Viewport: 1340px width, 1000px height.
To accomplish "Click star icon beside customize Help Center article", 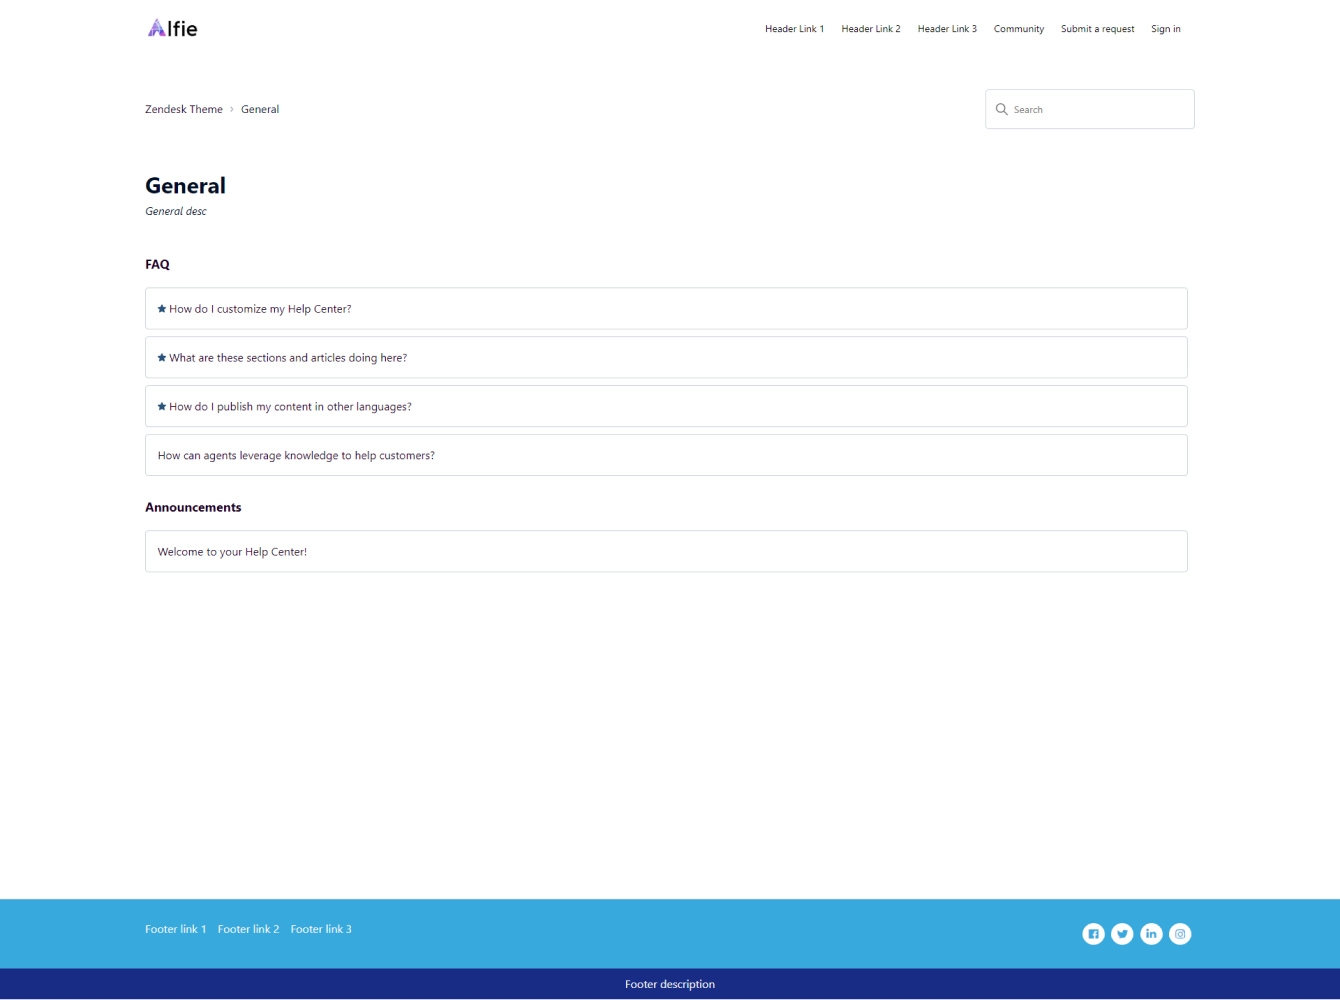I will coord(162,309).
